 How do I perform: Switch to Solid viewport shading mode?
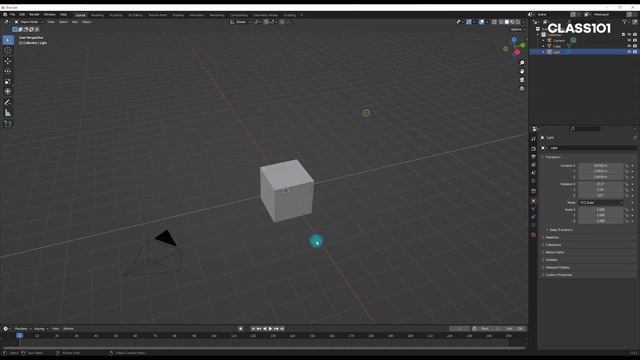(507, 22)
